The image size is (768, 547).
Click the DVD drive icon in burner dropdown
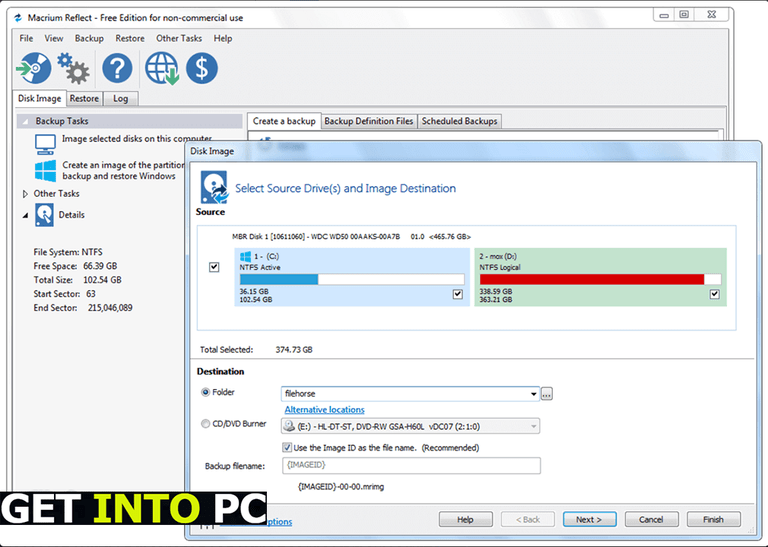pyautogui.click(x=289, y=426)
